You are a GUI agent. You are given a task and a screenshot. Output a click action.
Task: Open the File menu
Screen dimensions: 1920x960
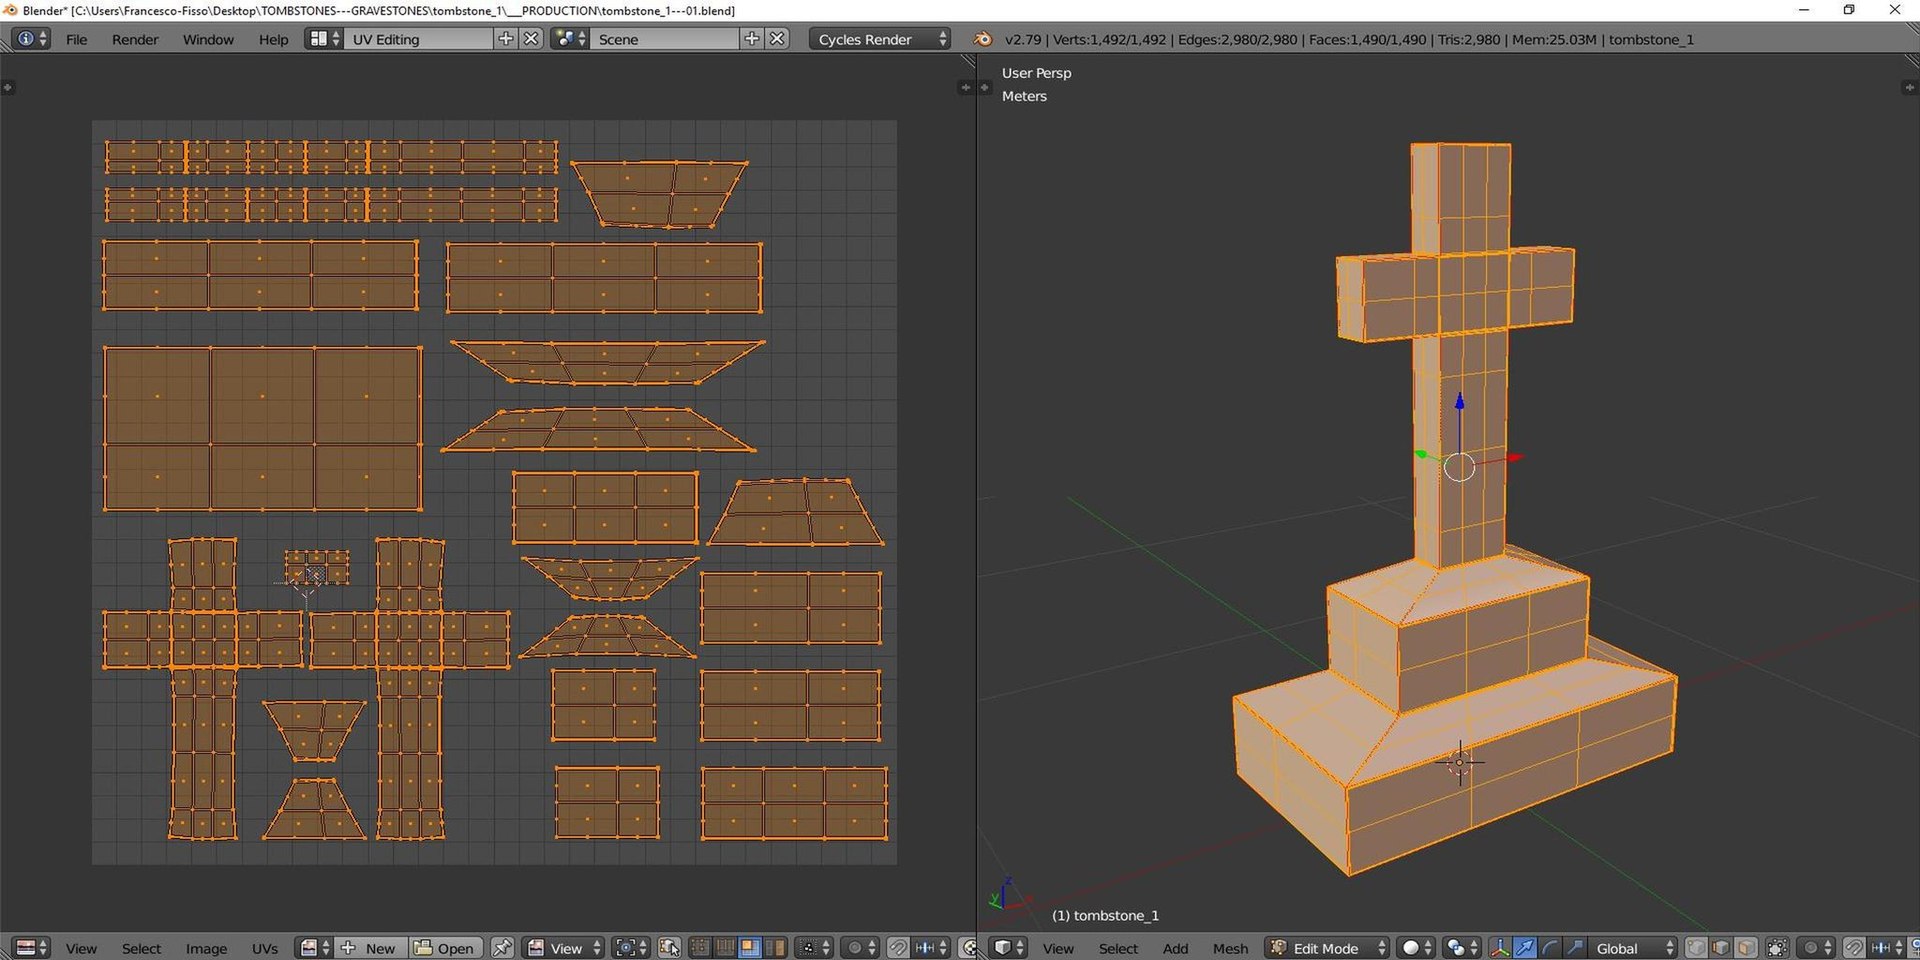click(x=76, y=39)
